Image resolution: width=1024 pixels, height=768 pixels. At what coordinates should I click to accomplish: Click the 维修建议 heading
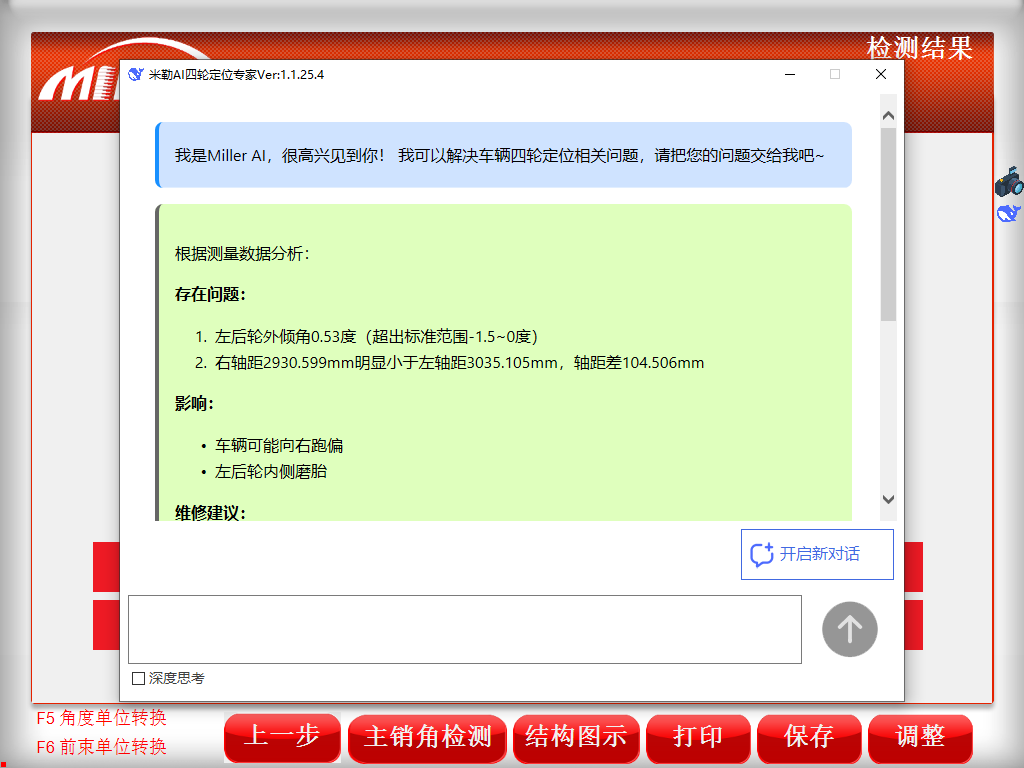click(x=210, y=513)
